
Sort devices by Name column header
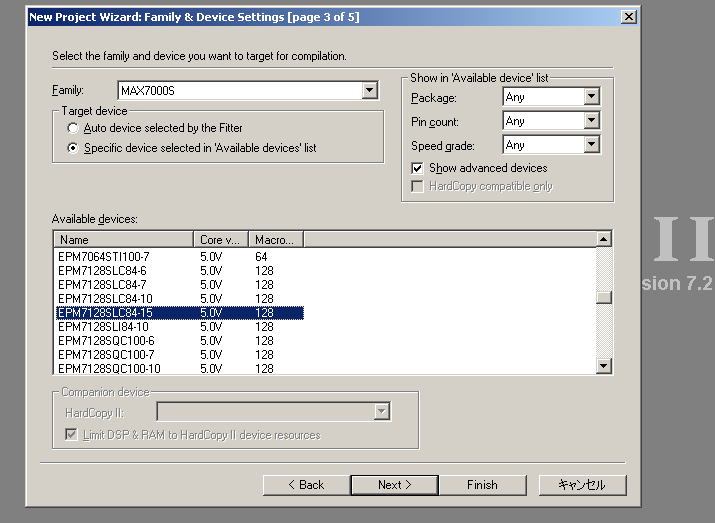pyautogui.click(x=124, y=240)
